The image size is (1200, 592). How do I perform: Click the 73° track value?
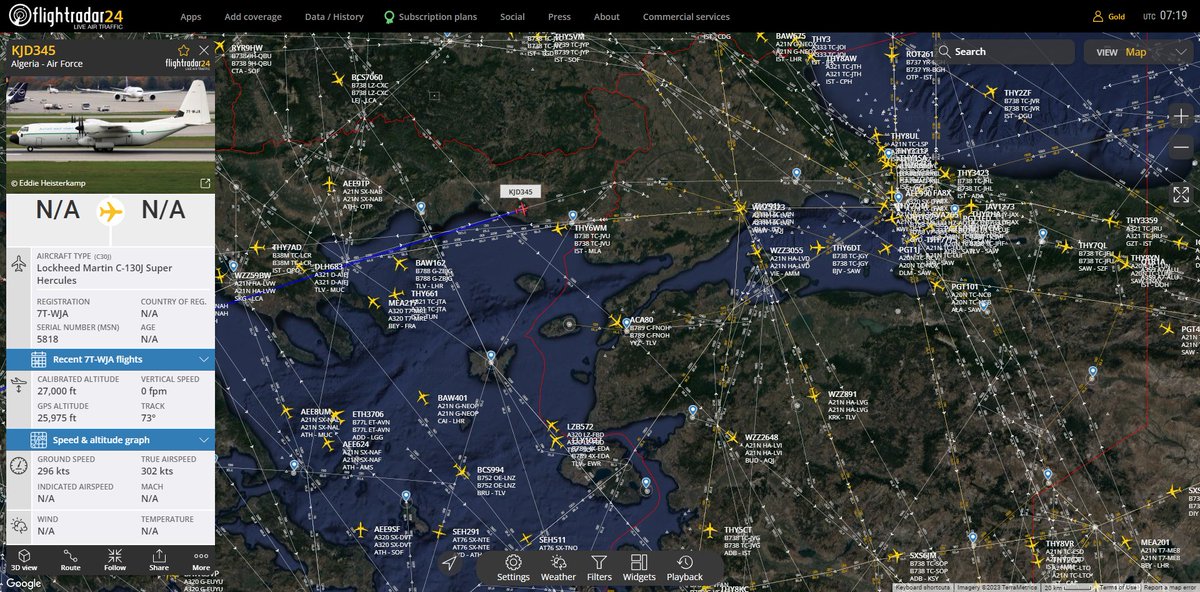click(x=150, y=418)
